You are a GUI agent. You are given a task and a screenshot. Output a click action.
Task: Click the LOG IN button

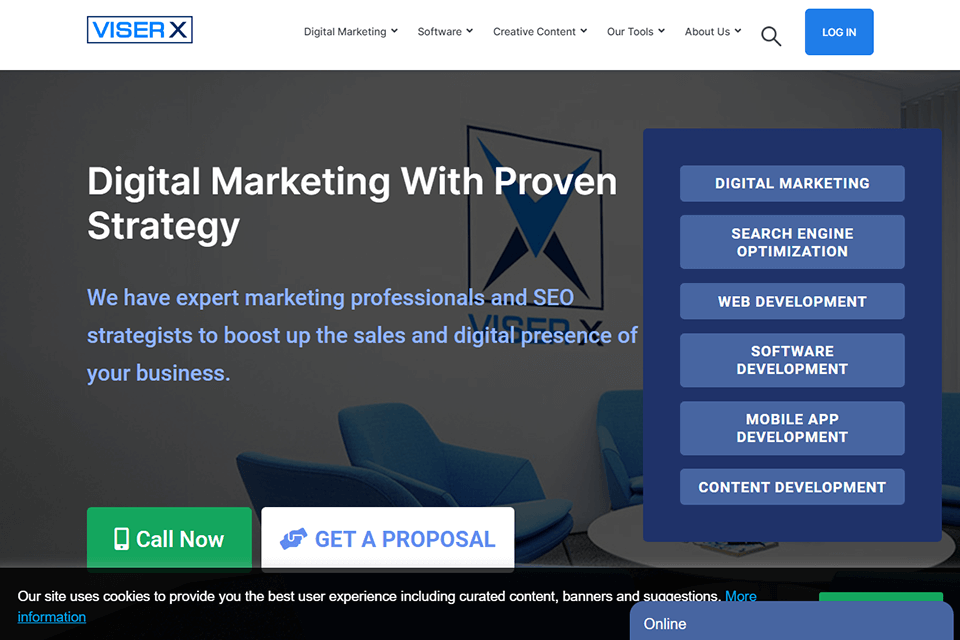click(839, 32)
